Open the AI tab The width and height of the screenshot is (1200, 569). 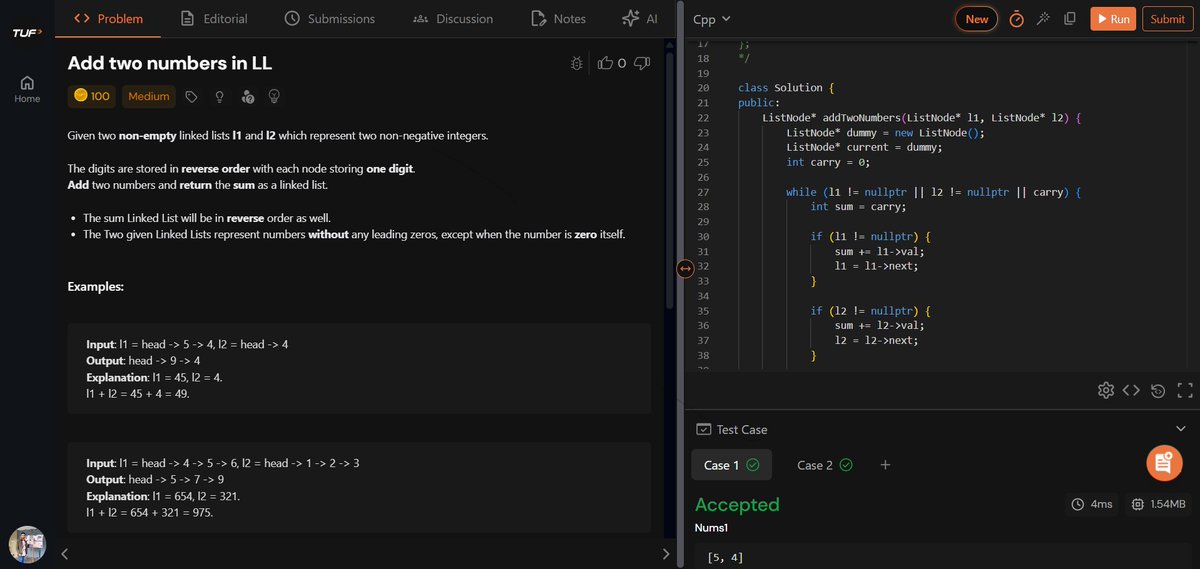(x=640, y=19)
